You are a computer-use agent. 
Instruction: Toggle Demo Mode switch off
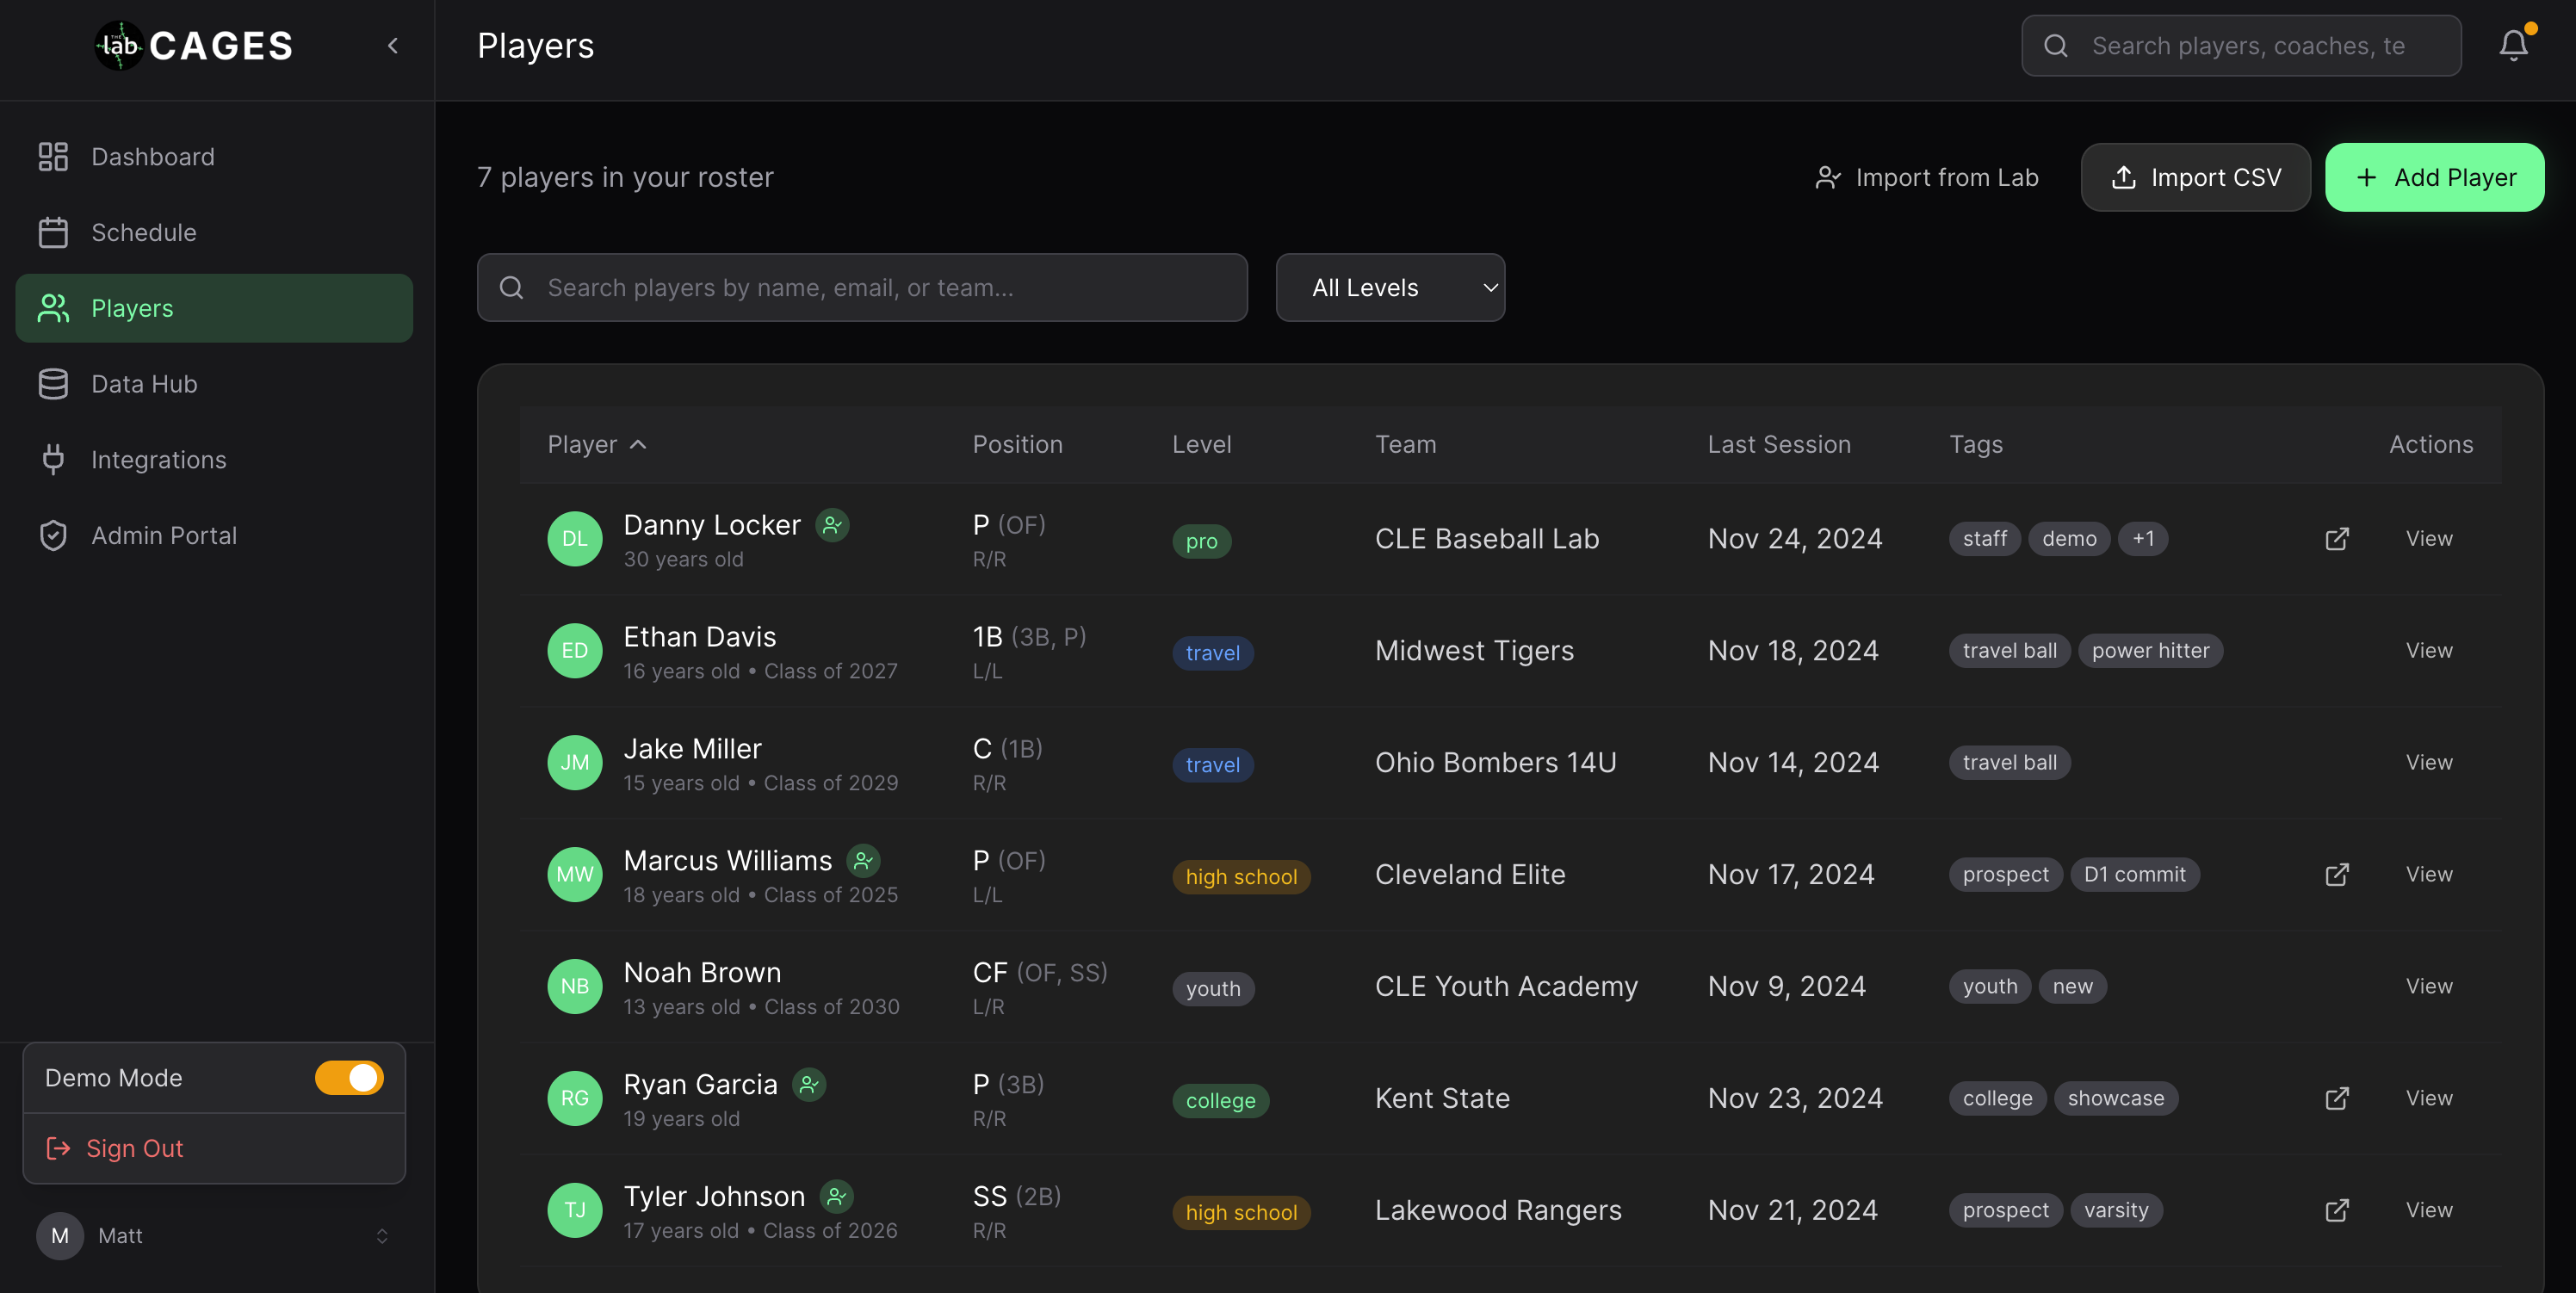pos(349,1078)
